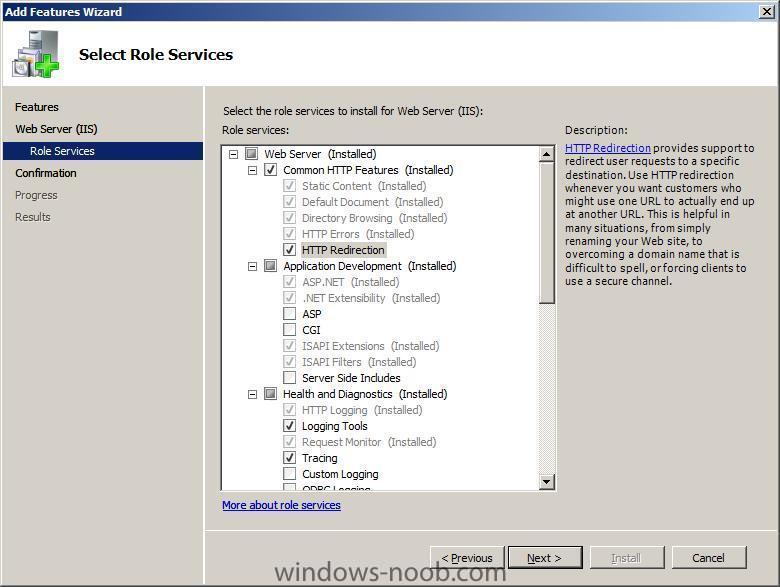Select the HTTP Logging row
780x587 pixels.
point(362,410)
